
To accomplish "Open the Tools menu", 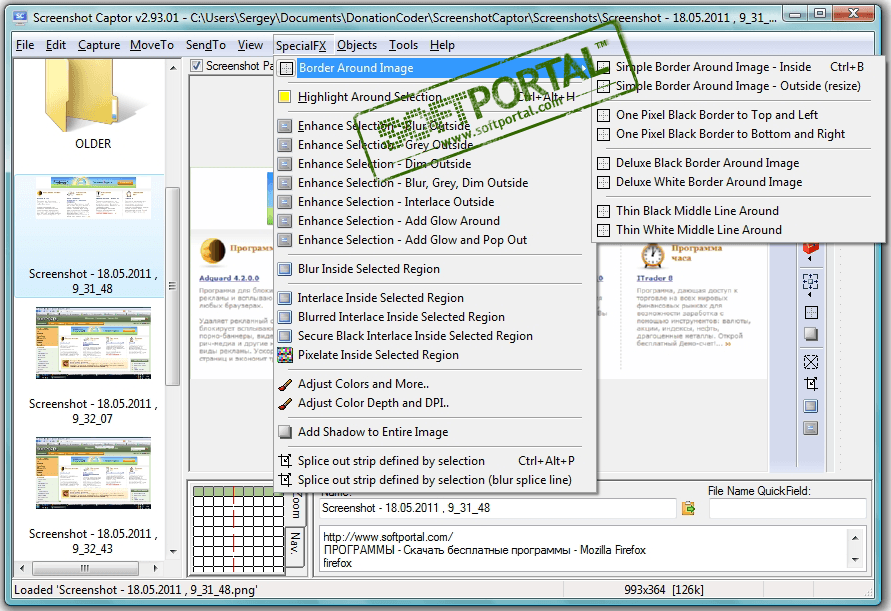I will point(403,45).
